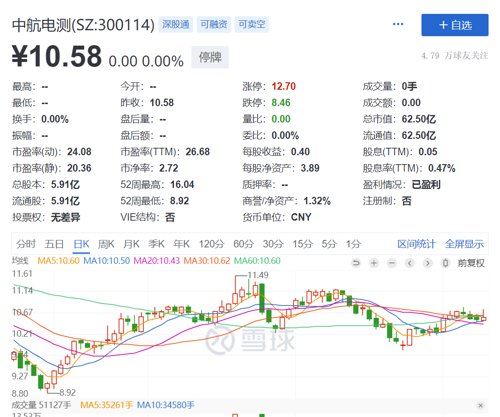
Task: Click the 商誉/净资产 value 1.32%
Action: tap(317, 201)
